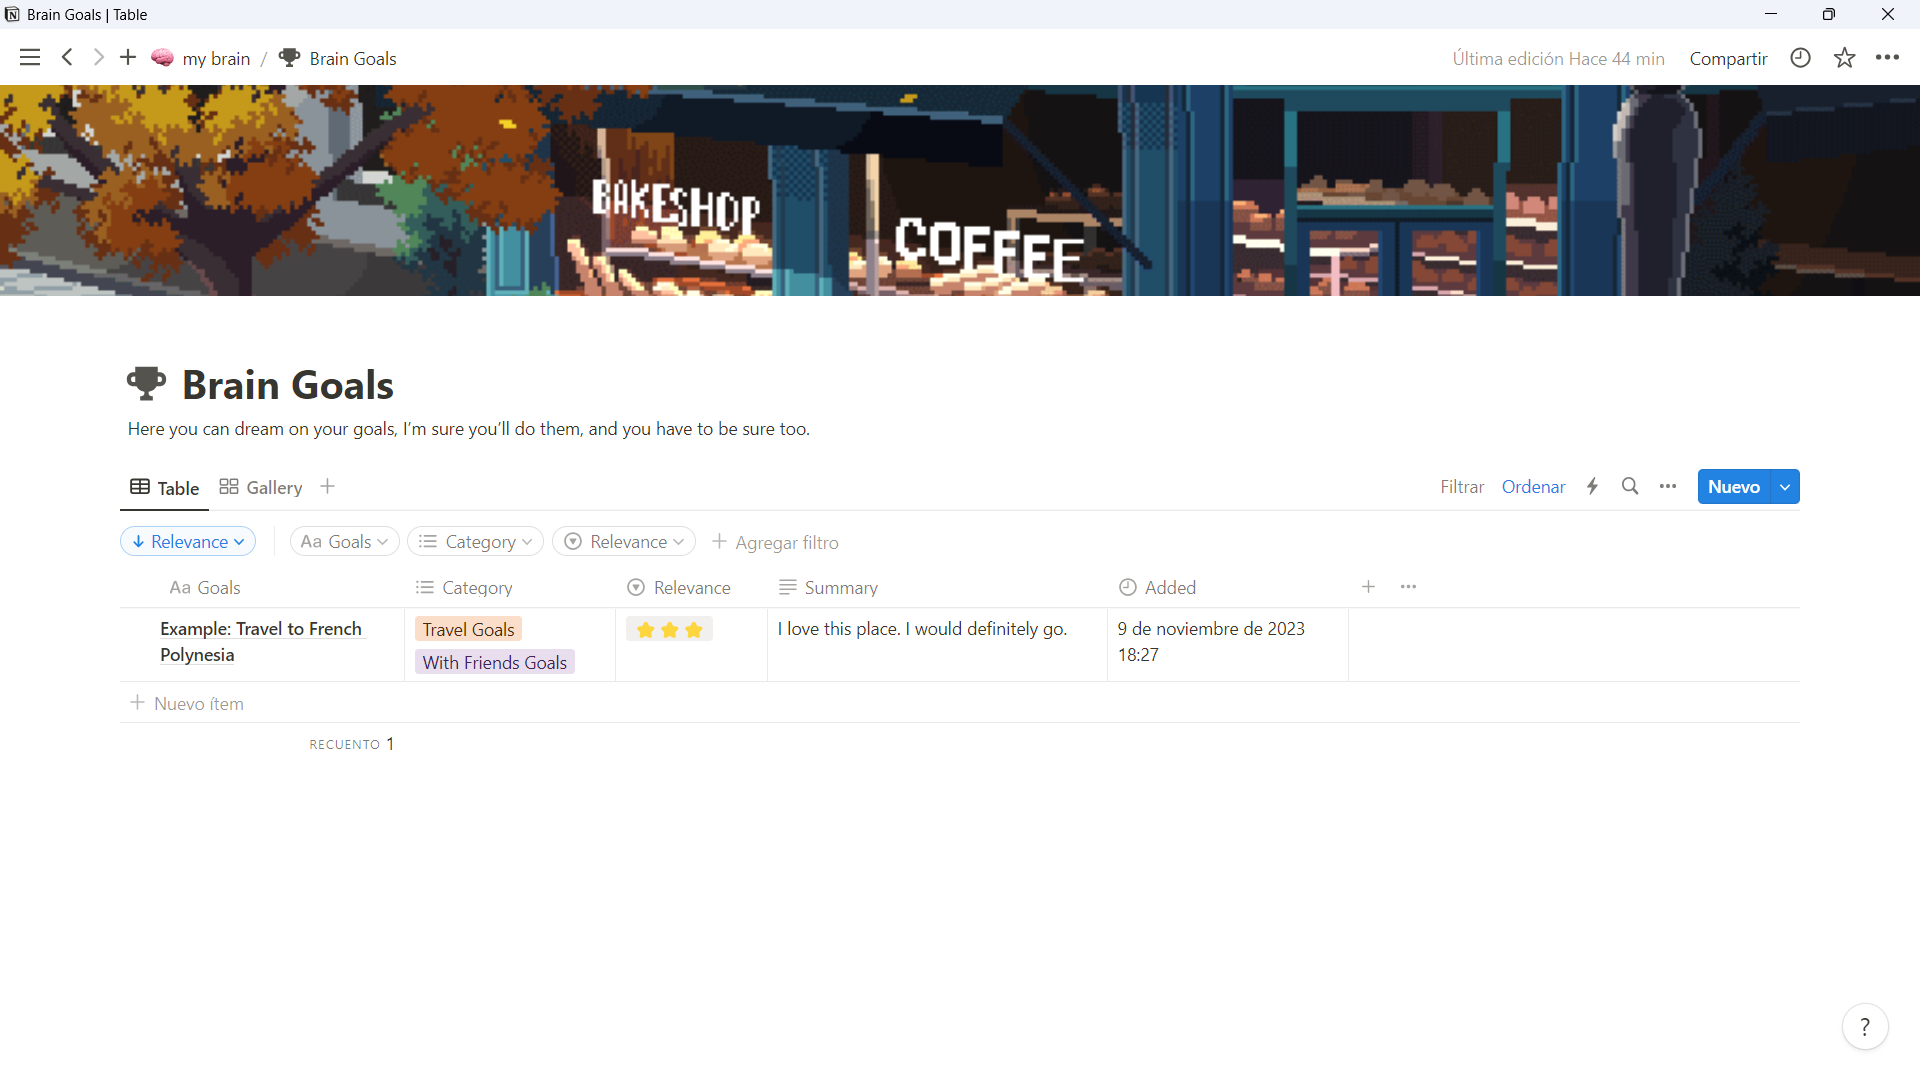Image resolution: width=1920 pixels, height=1080 pixels.
Task: Click the Compartir share button
Action: click(1728, 58)
